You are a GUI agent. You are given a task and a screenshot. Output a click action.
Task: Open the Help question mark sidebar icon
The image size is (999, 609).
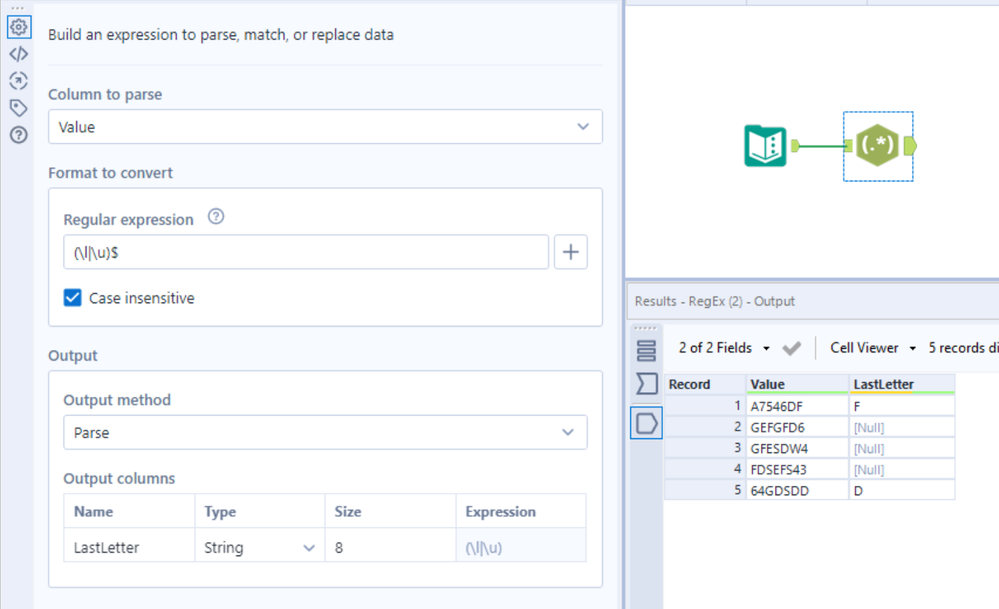pos(18,134)
